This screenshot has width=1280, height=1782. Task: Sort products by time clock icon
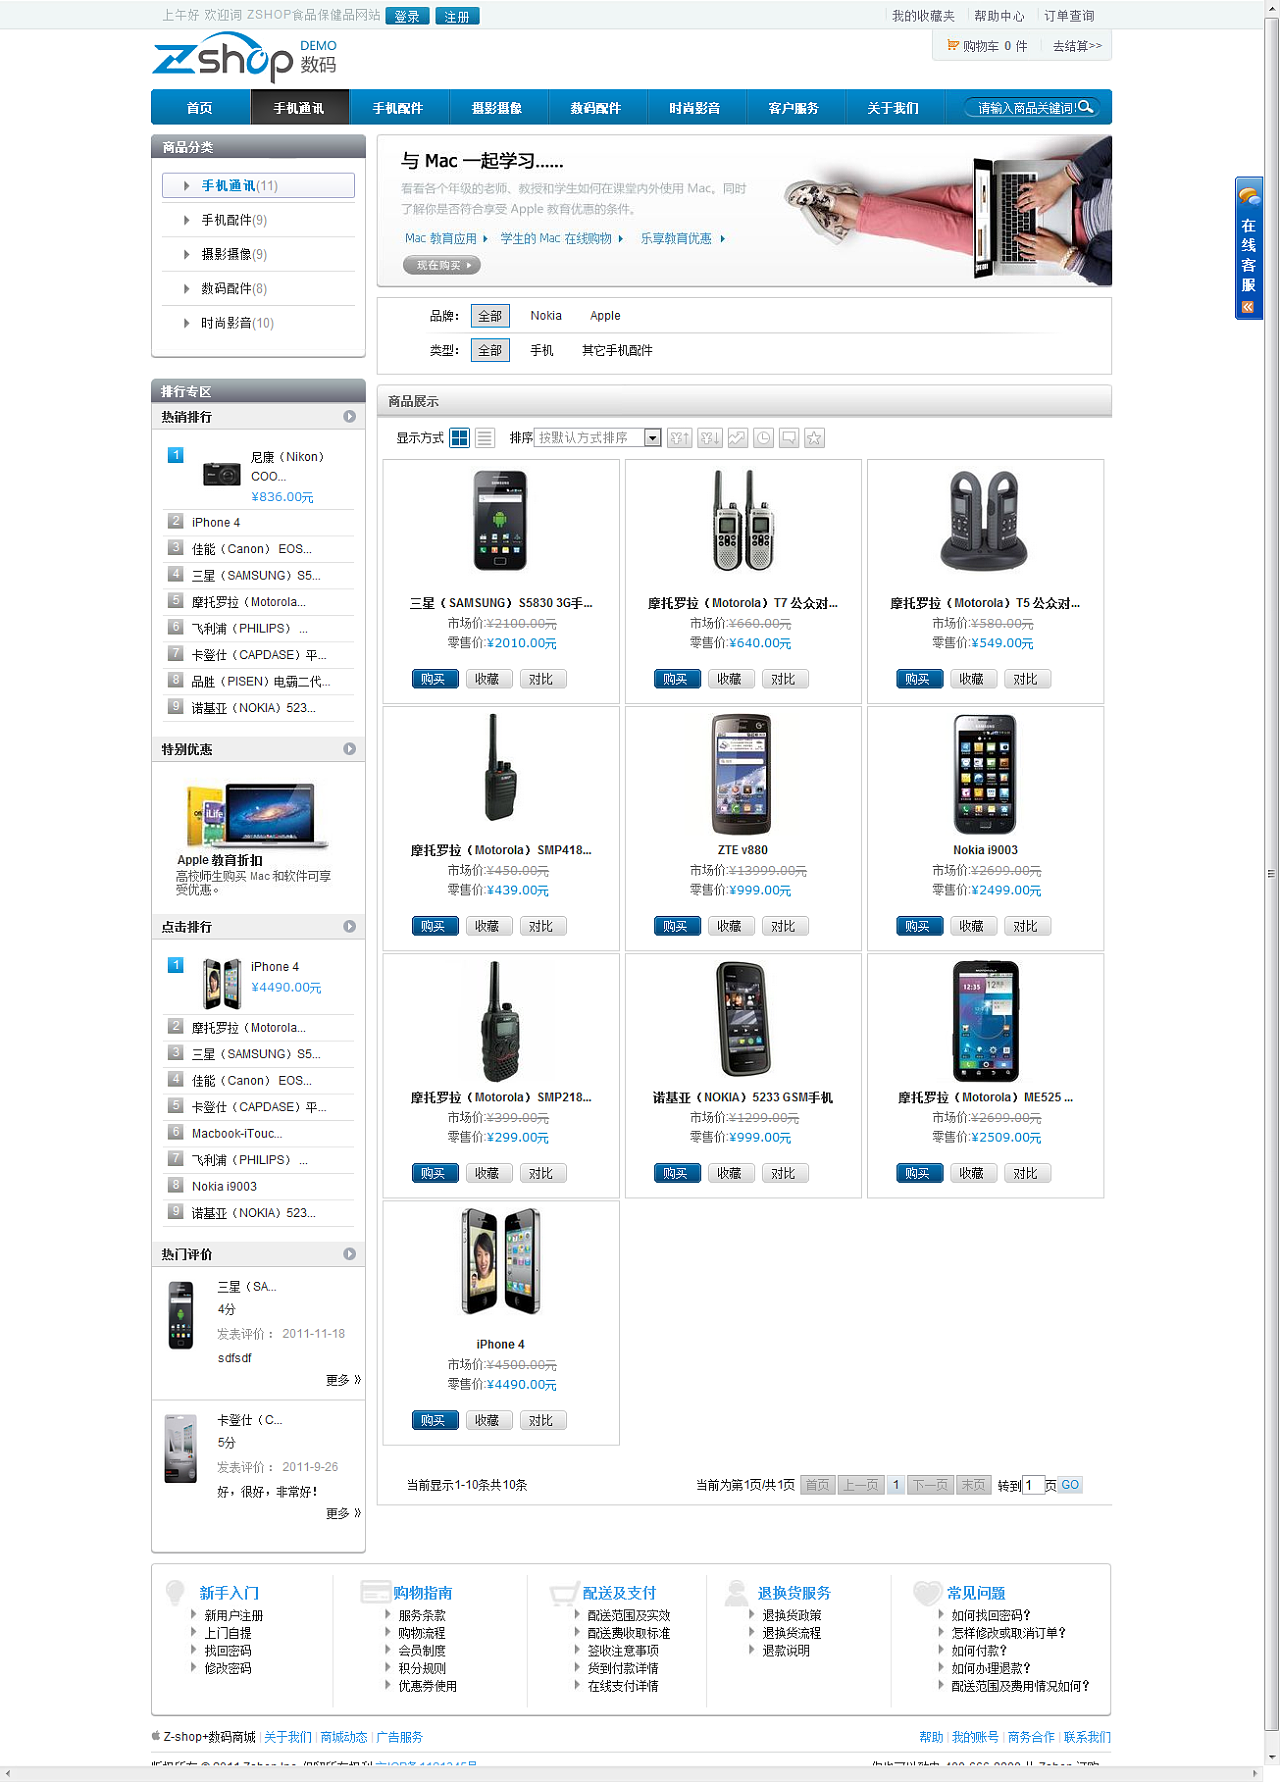[x=763, y=438]
